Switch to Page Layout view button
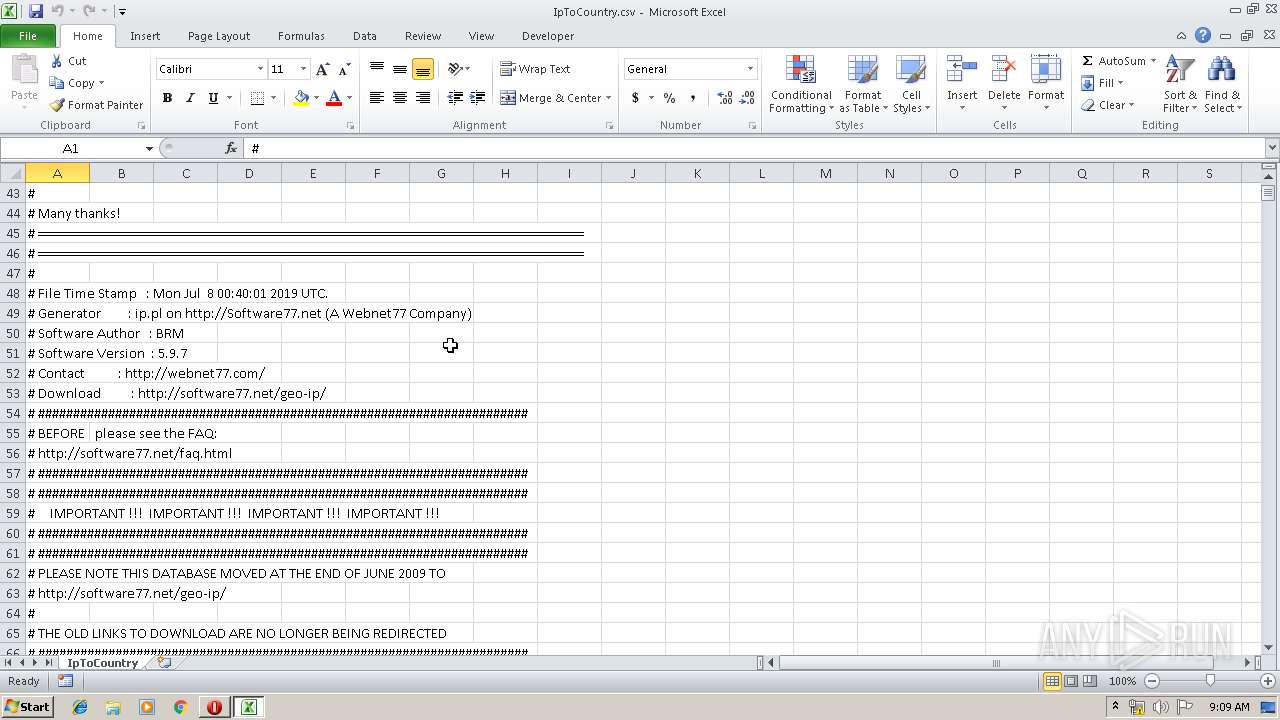Screen dimensions: 1280x720 (1071, 681)
